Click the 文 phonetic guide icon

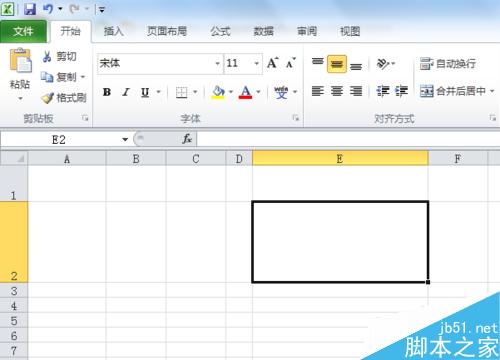(281, 92)
